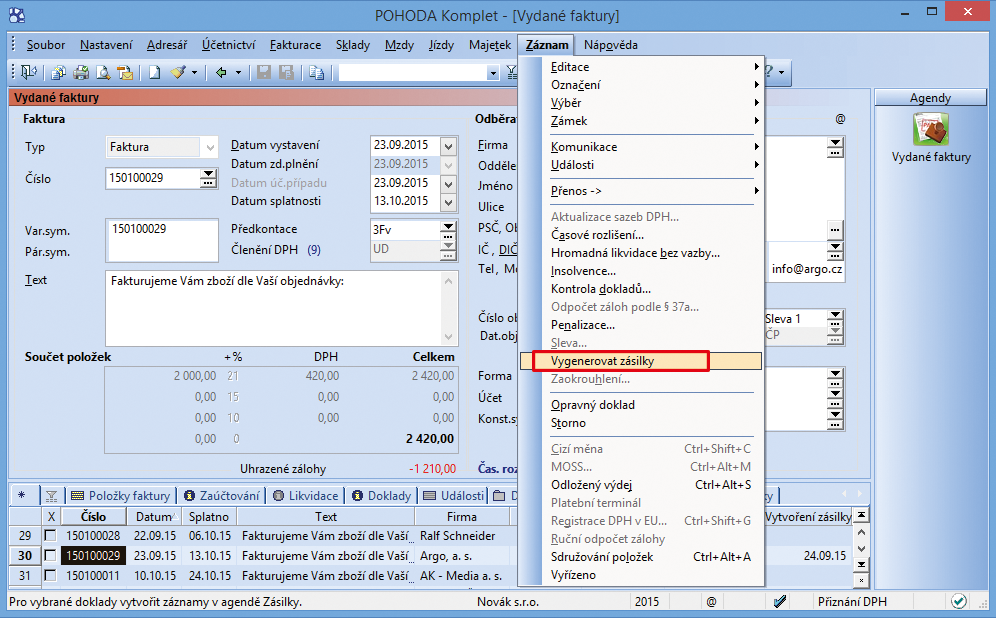The width and height of the screenshot is (996, 618).
Task: Click the @ symbol above the address fields
Action: tap(840, 119)
